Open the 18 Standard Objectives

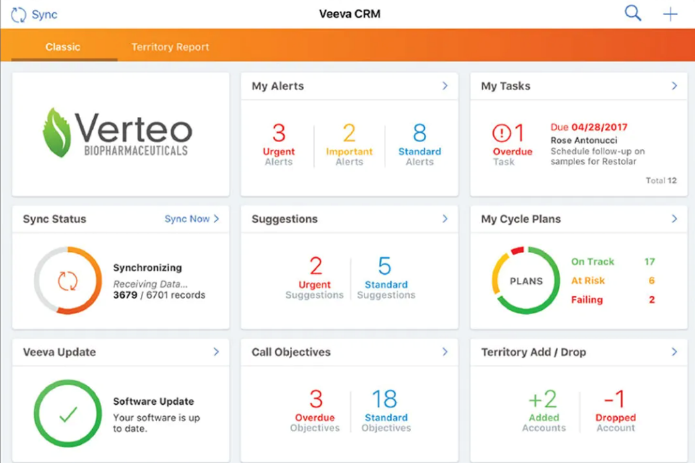(386, 410)
